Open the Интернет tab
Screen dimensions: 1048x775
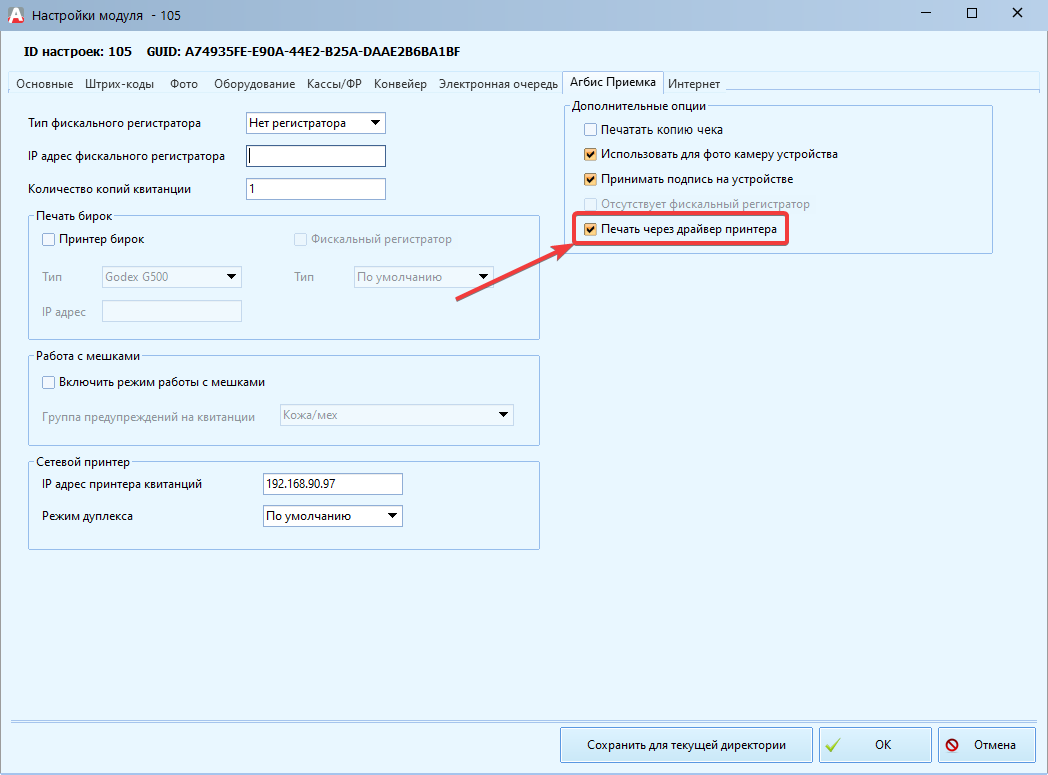[x=694, y=84]
